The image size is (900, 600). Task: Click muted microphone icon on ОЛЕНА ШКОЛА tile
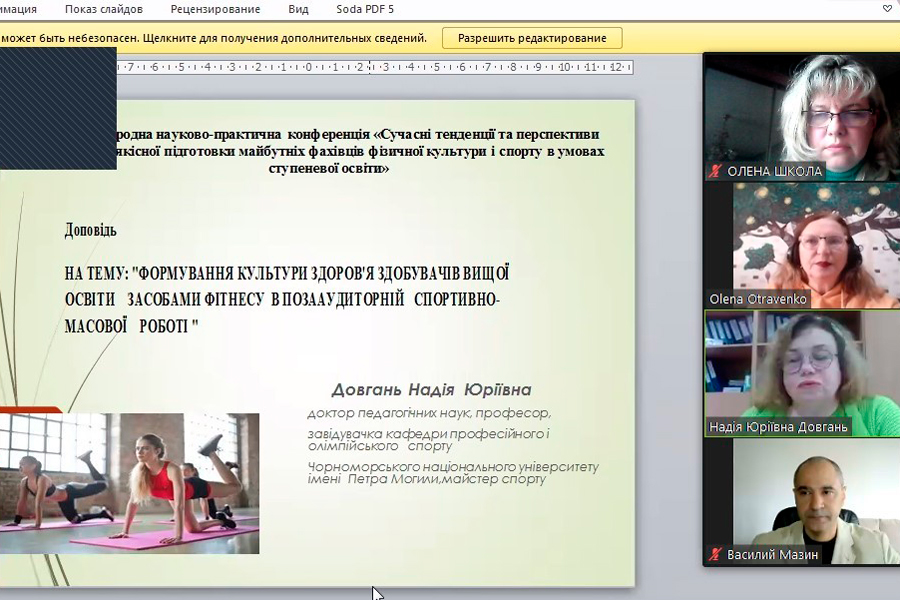(715, 171)
